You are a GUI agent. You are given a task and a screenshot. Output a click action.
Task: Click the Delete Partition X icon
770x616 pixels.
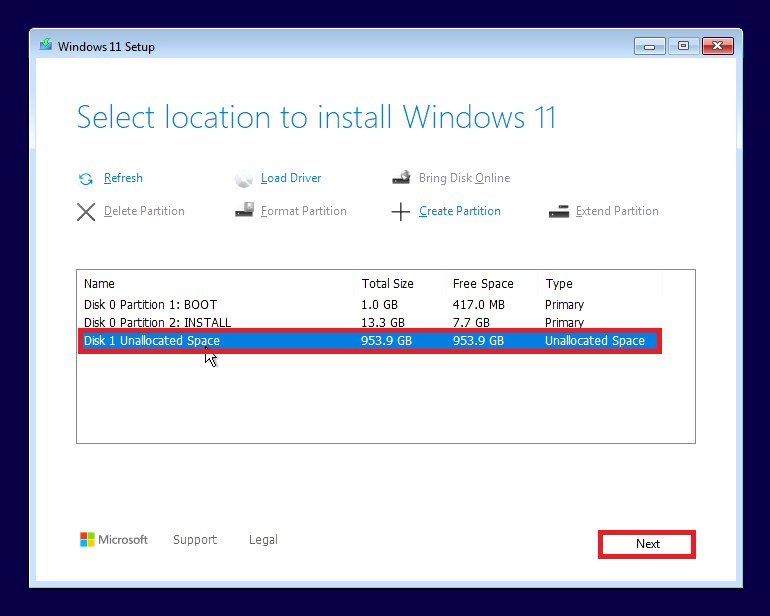tap(86, 212)
